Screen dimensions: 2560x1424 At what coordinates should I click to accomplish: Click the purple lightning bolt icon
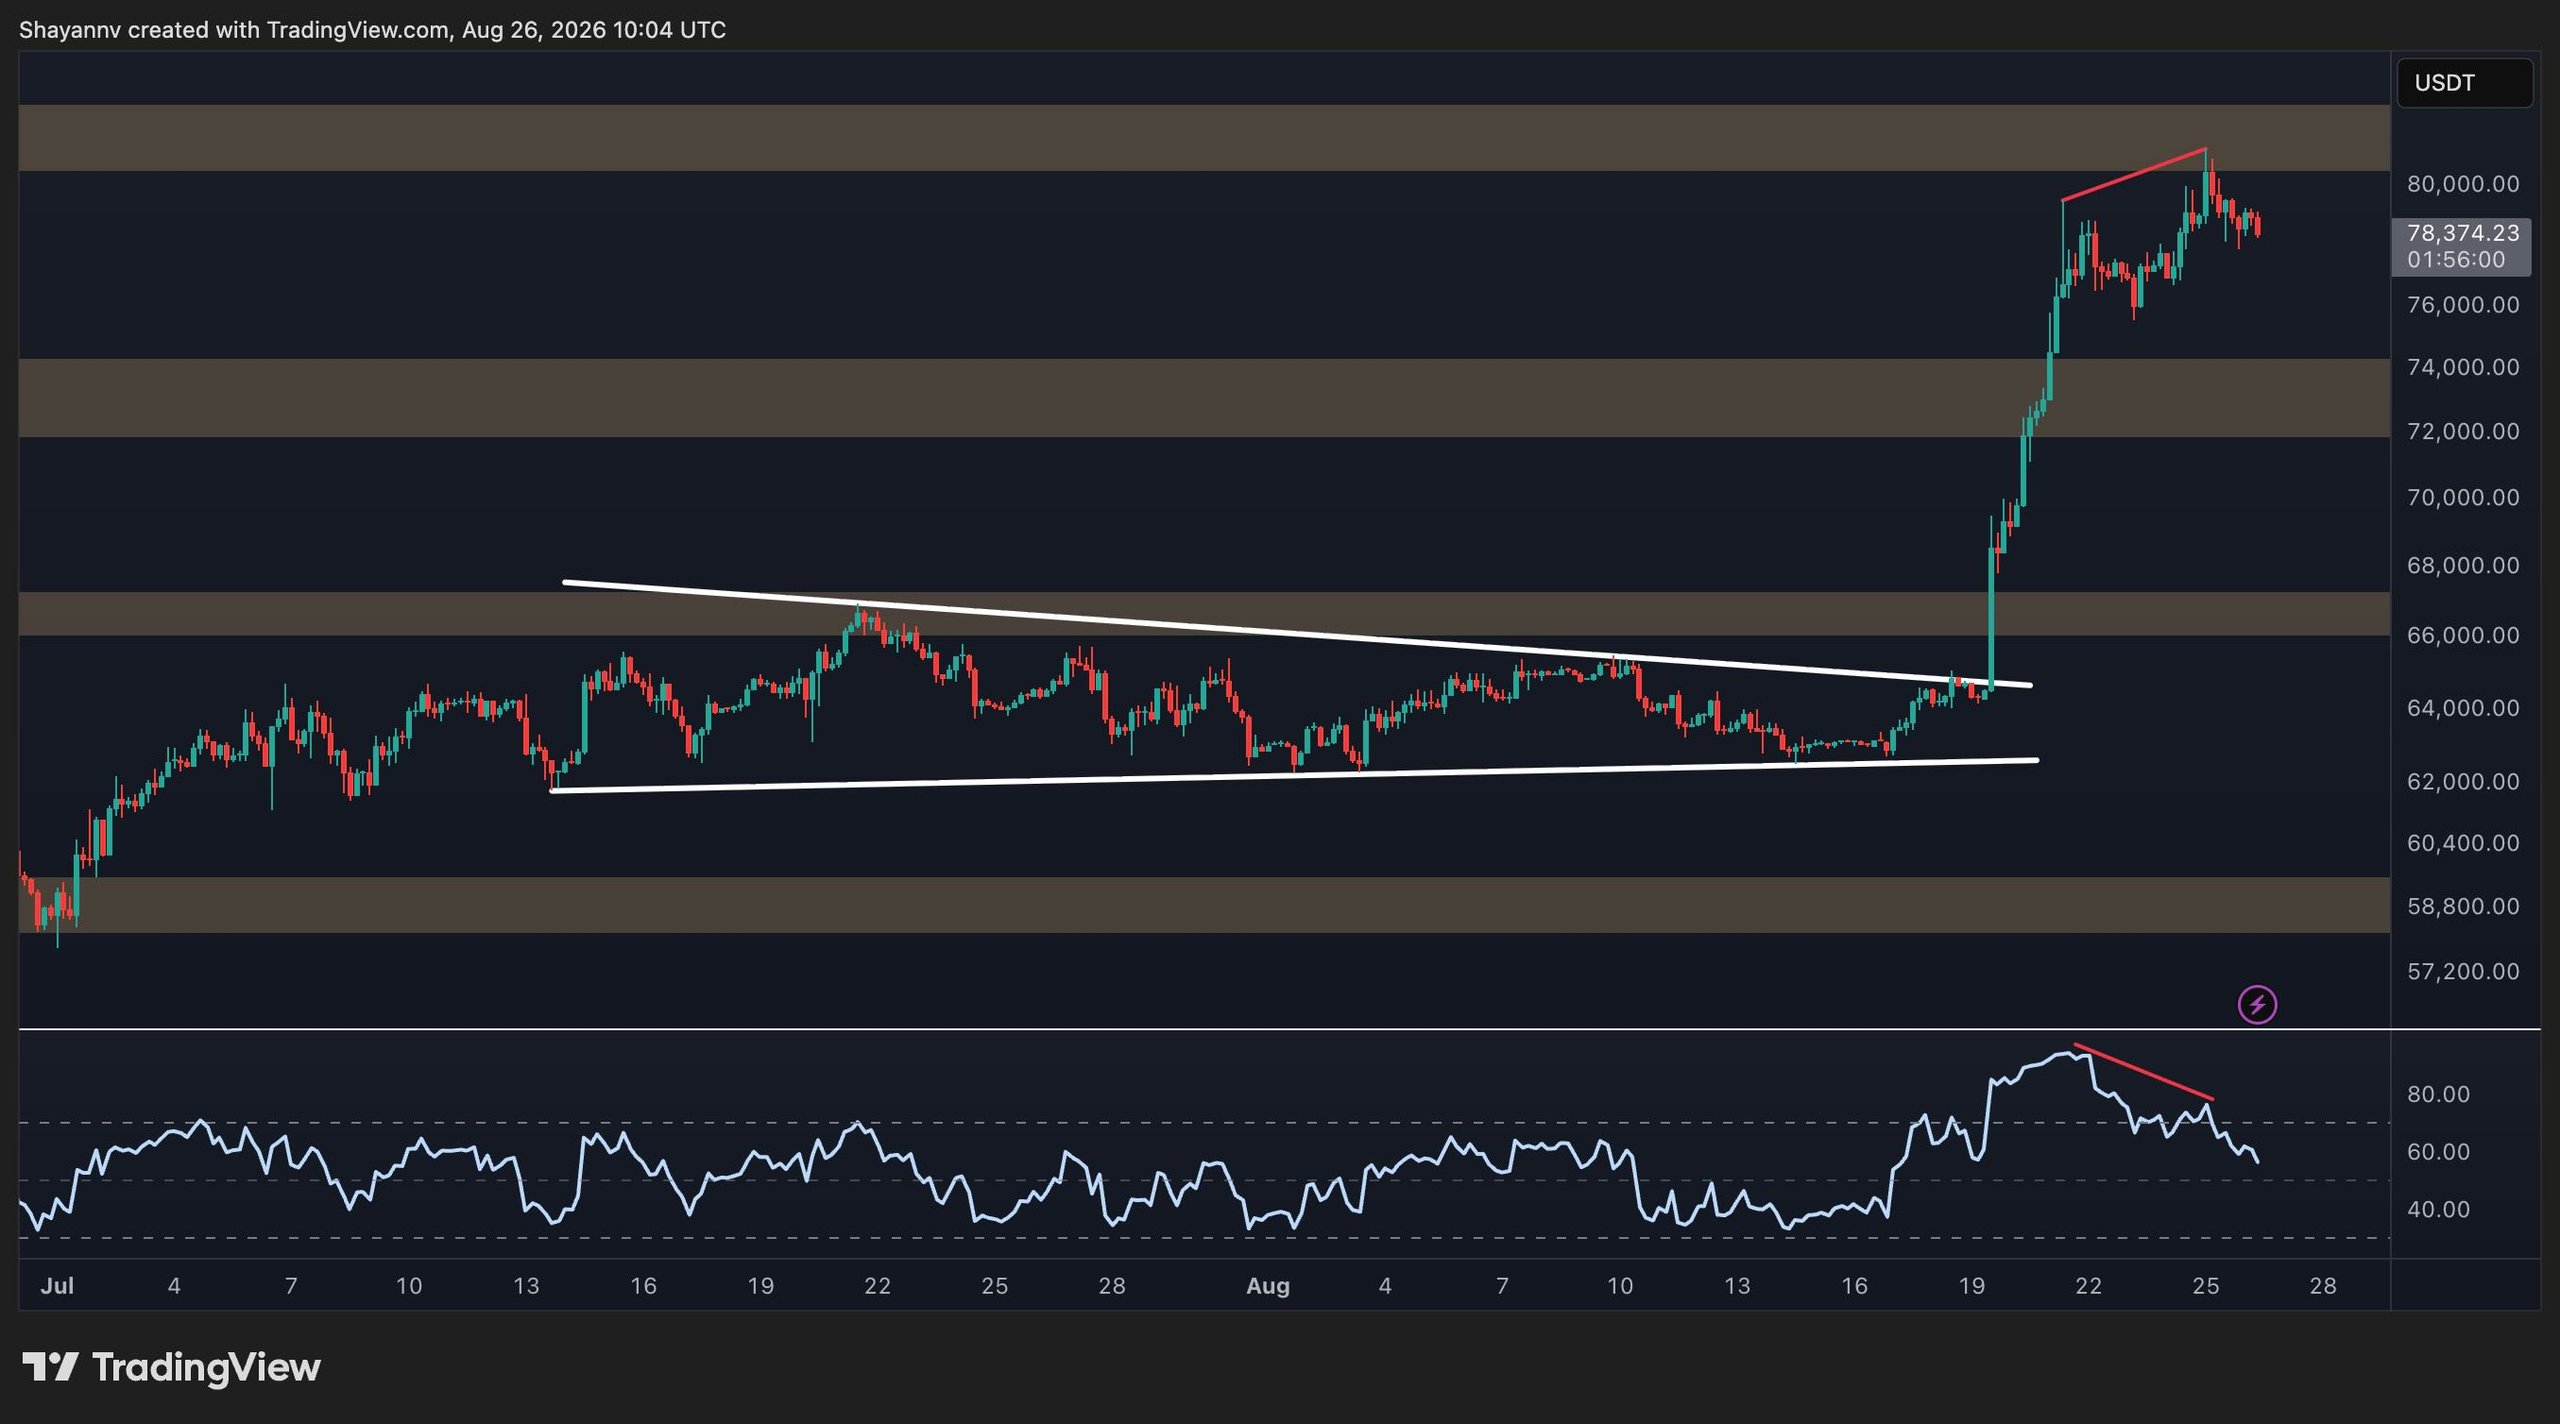point(2257,1004)
